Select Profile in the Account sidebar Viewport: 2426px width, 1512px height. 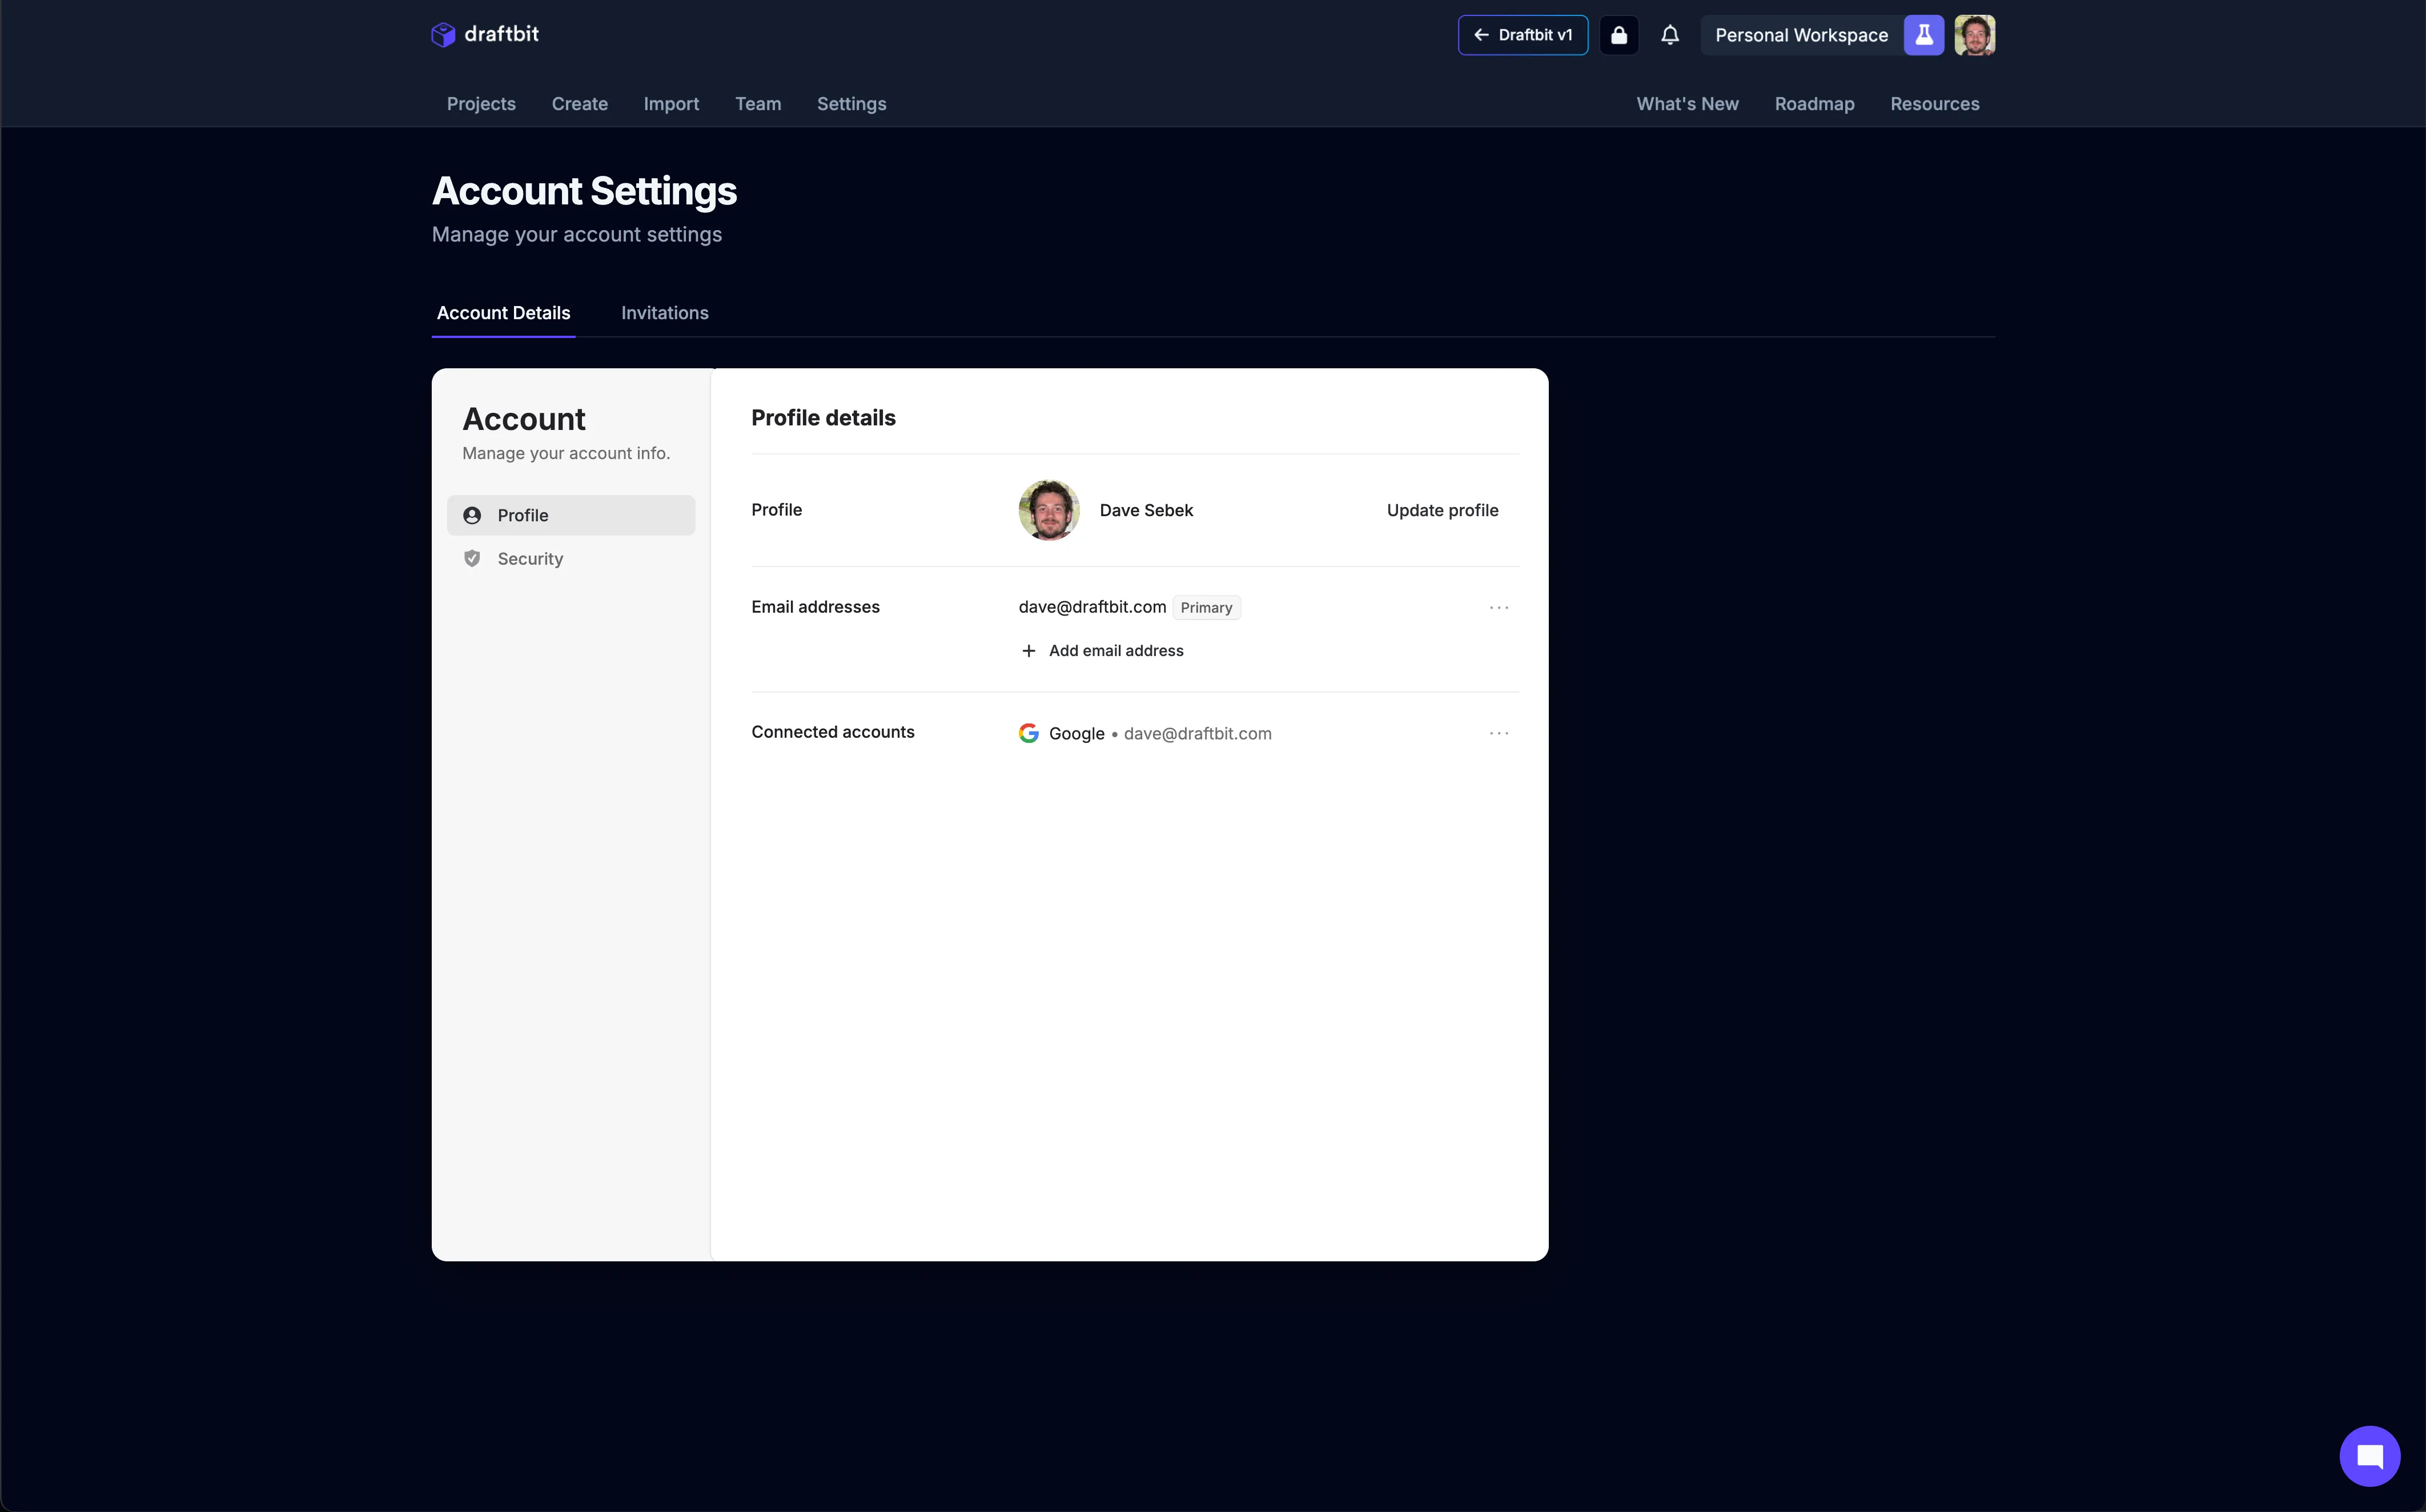[524, 515]
